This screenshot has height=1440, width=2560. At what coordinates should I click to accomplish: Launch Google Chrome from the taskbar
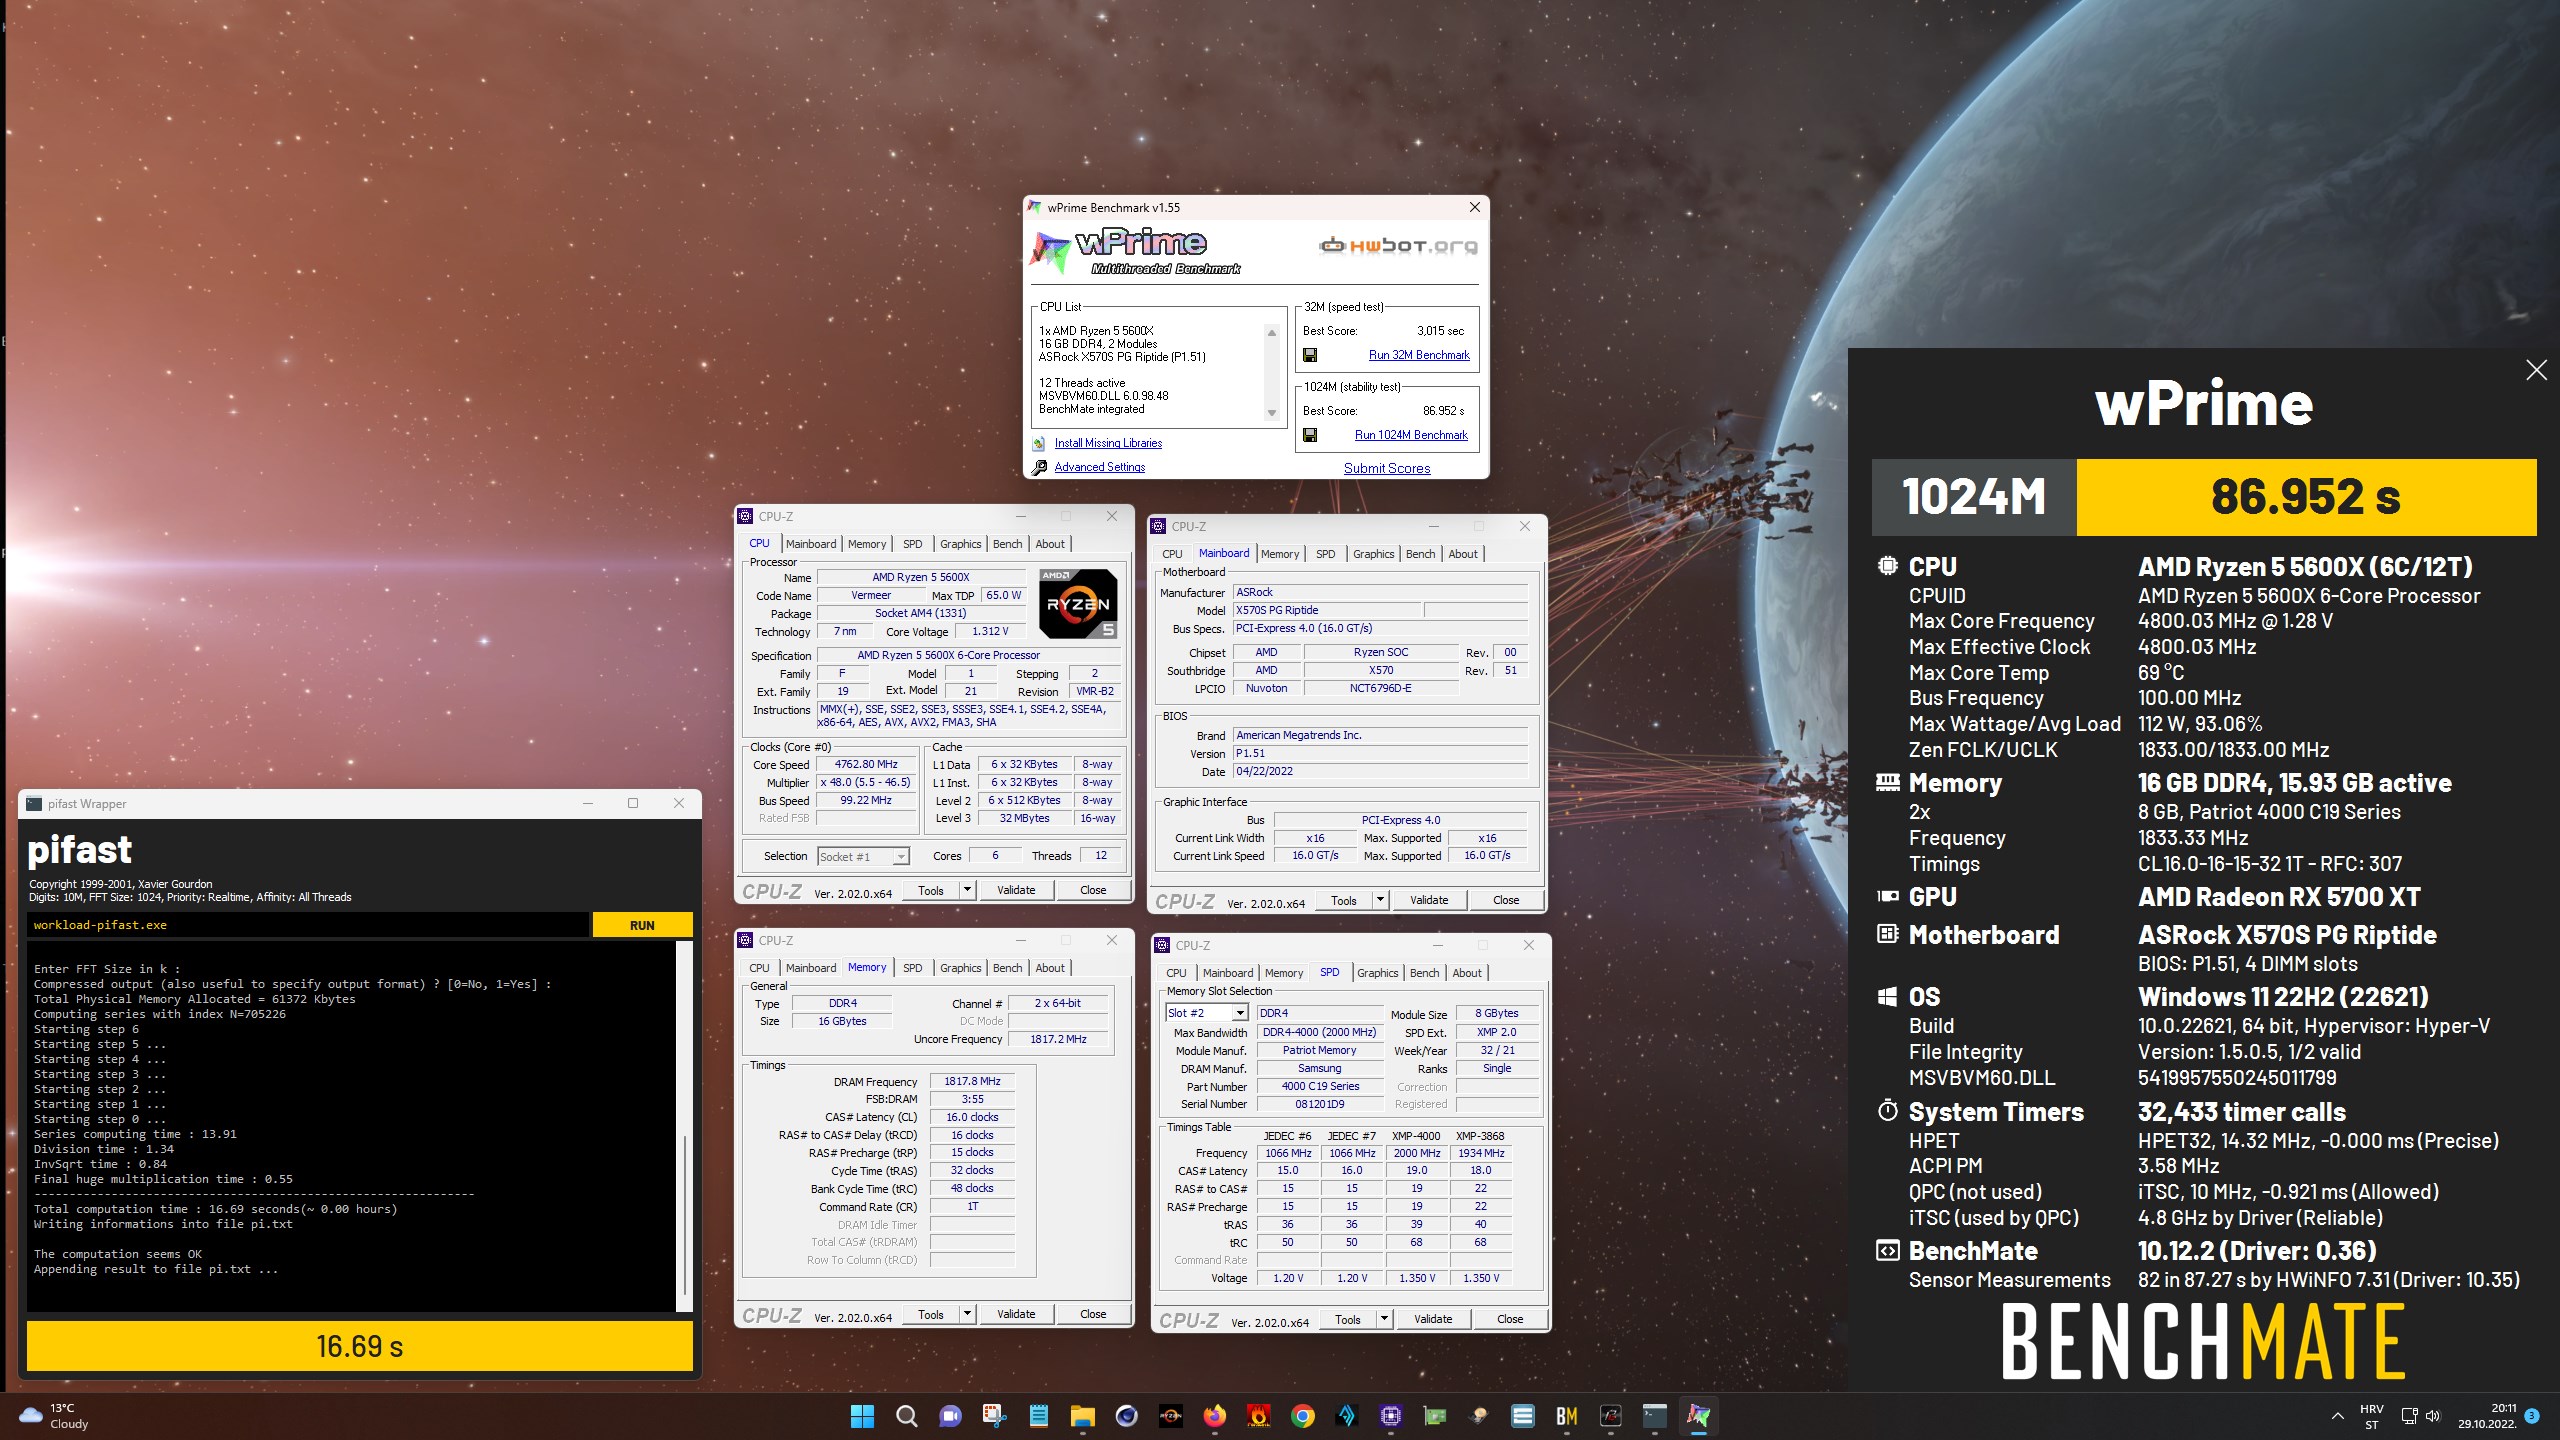pyautogui.click(x=1302, y=1416)
